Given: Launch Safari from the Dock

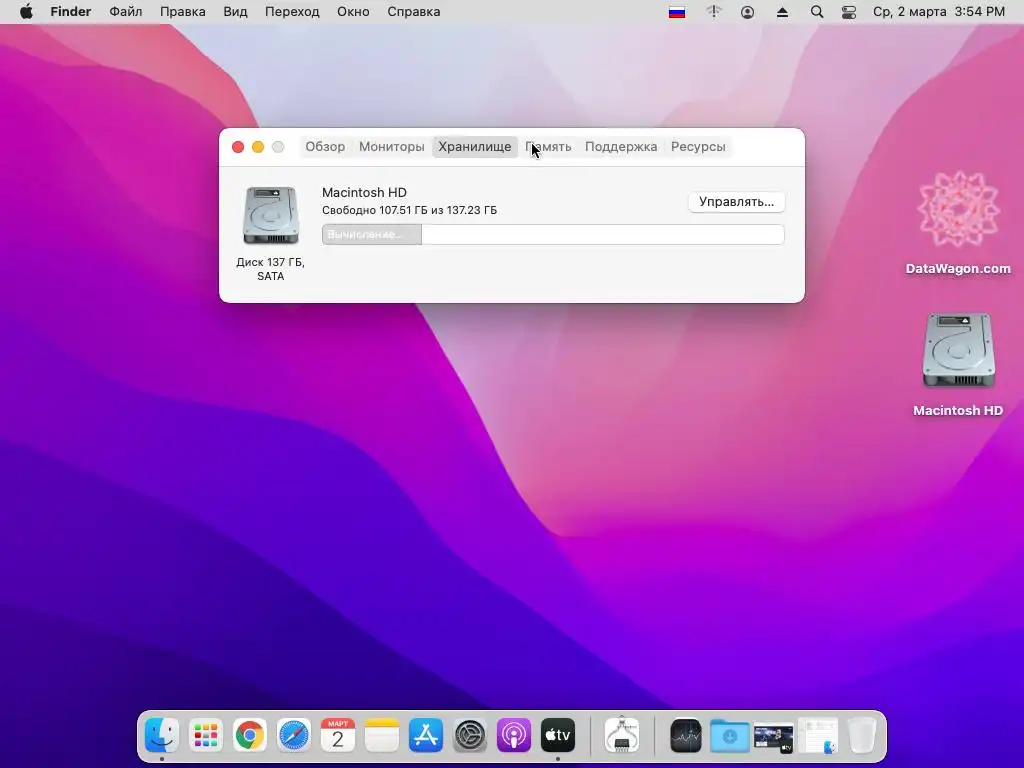Looking at the screenshot, I should click(x=294, y=735).
